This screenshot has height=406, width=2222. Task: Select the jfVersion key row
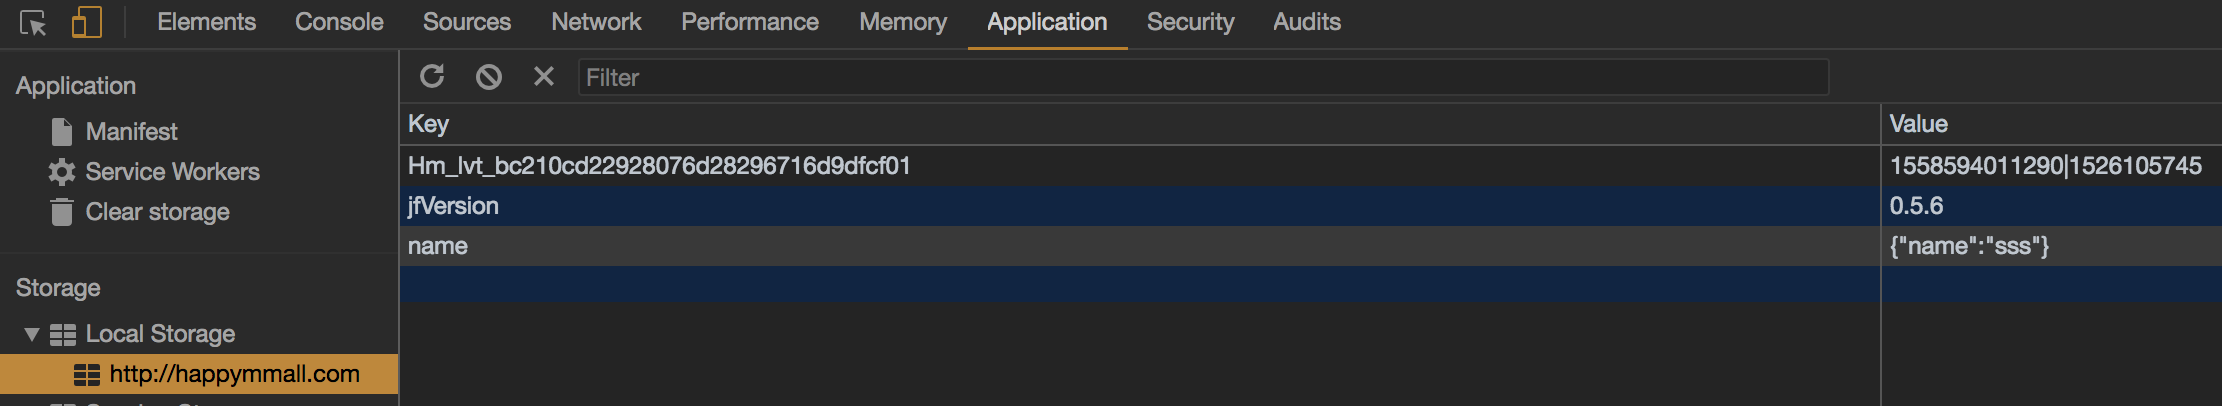[x=454, y=206]
